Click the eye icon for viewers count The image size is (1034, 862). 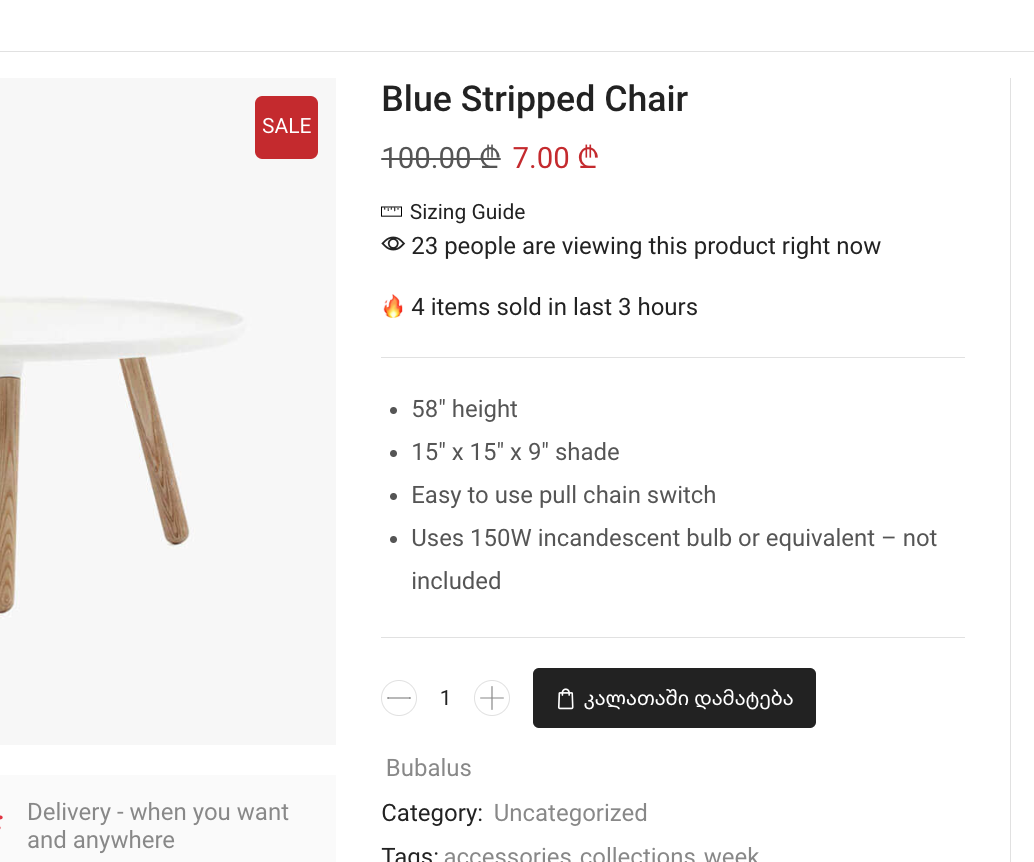(x=393, y=244)
